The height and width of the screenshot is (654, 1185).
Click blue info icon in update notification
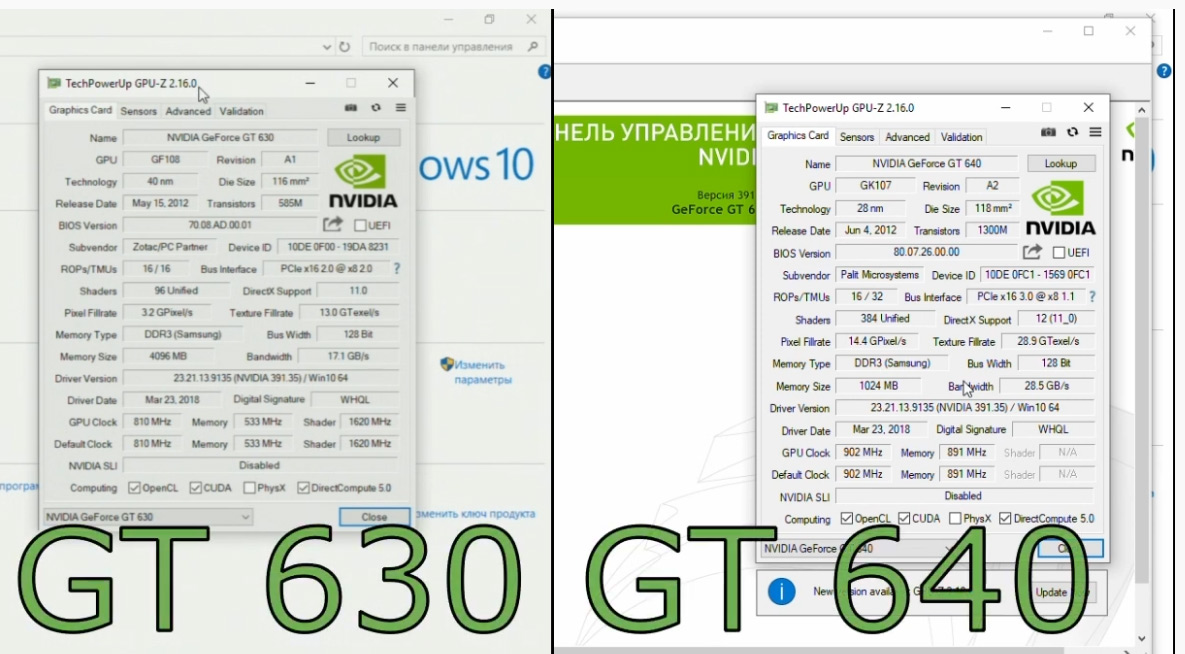point(781,591)
